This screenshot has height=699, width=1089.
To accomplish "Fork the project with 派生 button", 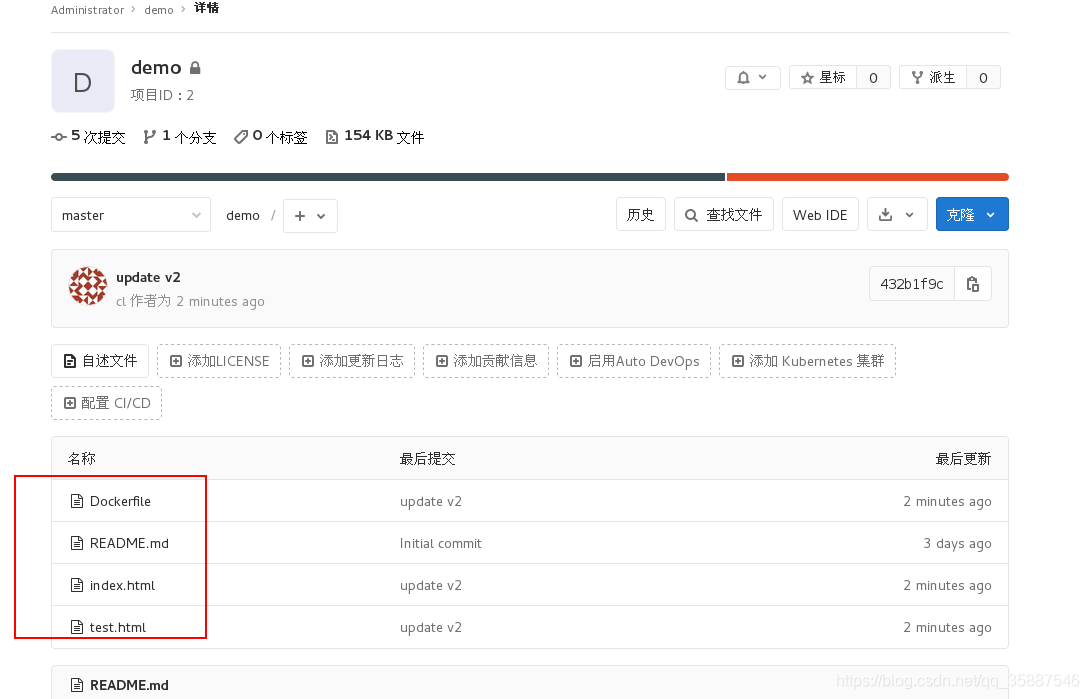I will click(933, 78).
